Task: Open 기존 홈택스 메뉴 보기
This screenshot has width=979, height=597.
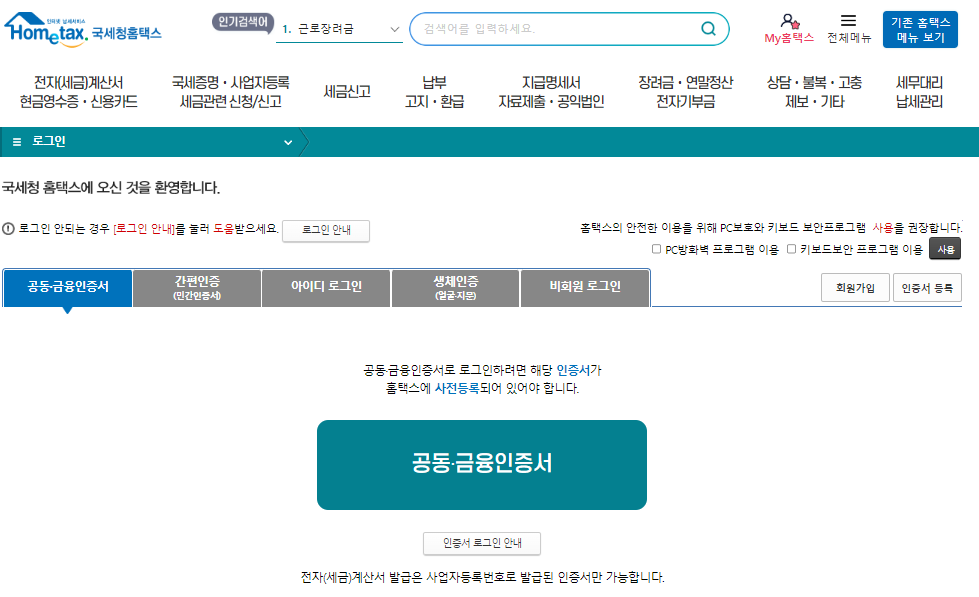Action: 920,27
